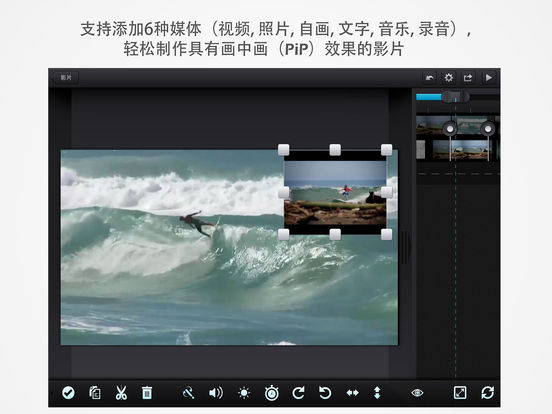Click the copy clip icon
Viewport: 552px width, 414px height.
coord(95,393)
